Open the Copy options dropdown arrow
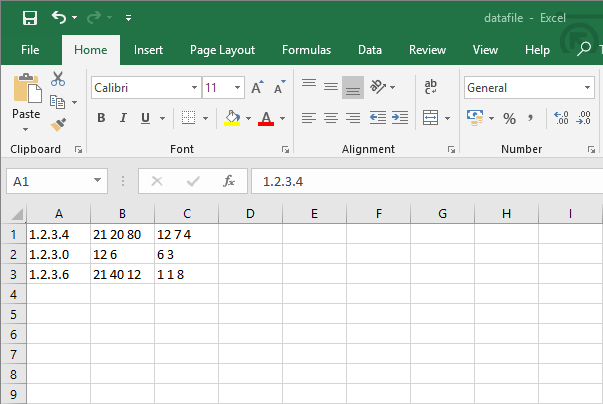Screen dimensions: 603x404 click(x=75, y=102)
